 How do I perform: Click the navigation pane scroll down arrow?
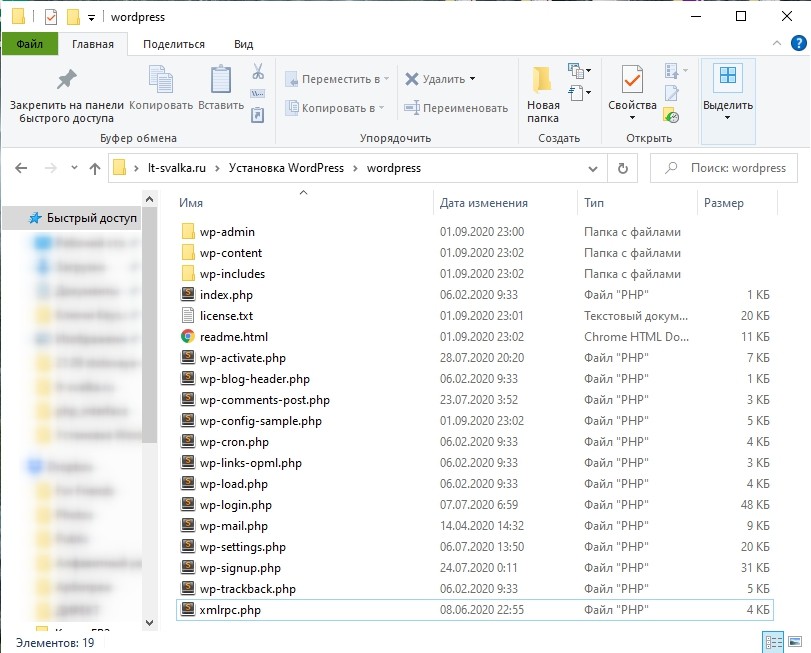click(x=149, y=623)
